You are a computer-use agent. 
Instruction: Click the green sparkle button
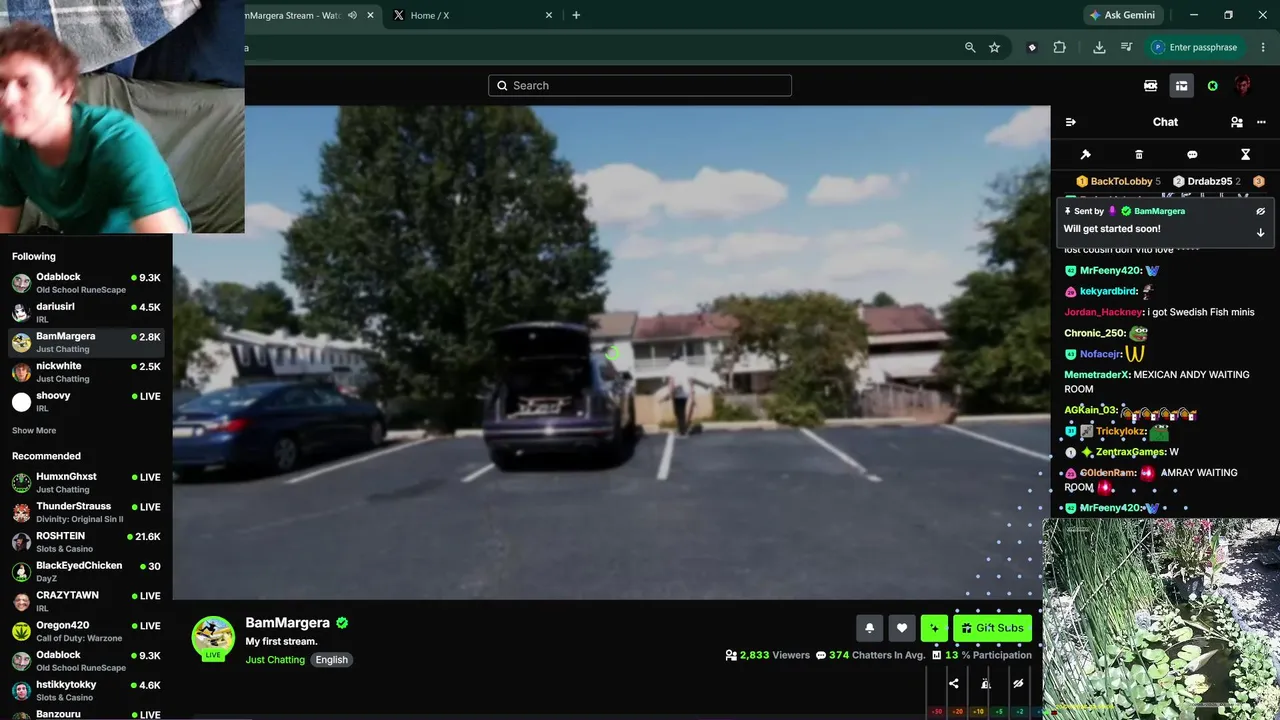coord(934,628)
